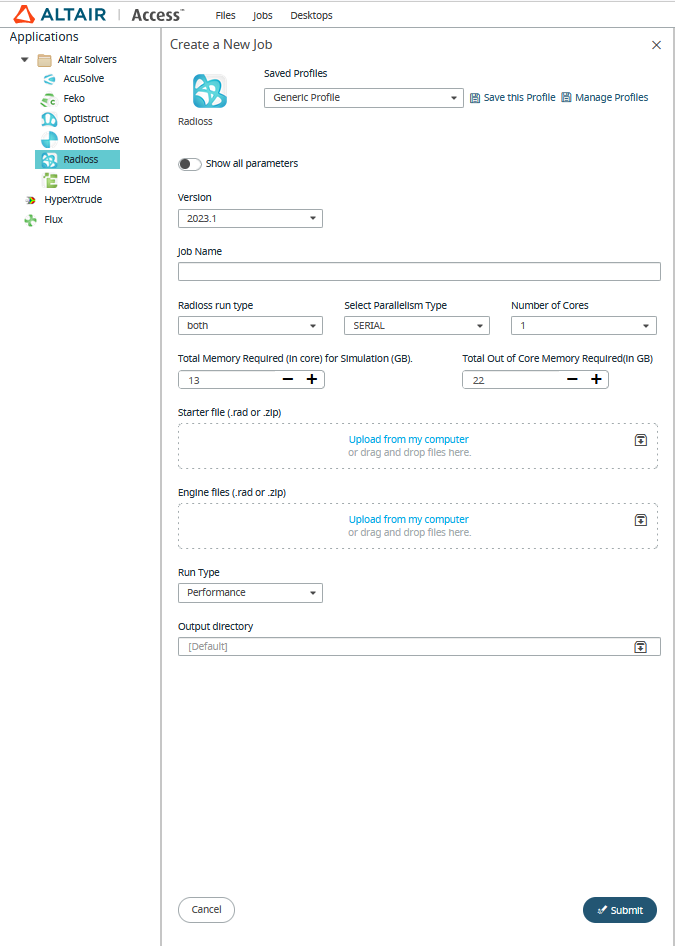Collapse the Altair Solvers tree
Screen dimensions: 675x946
tap(23, 58)
